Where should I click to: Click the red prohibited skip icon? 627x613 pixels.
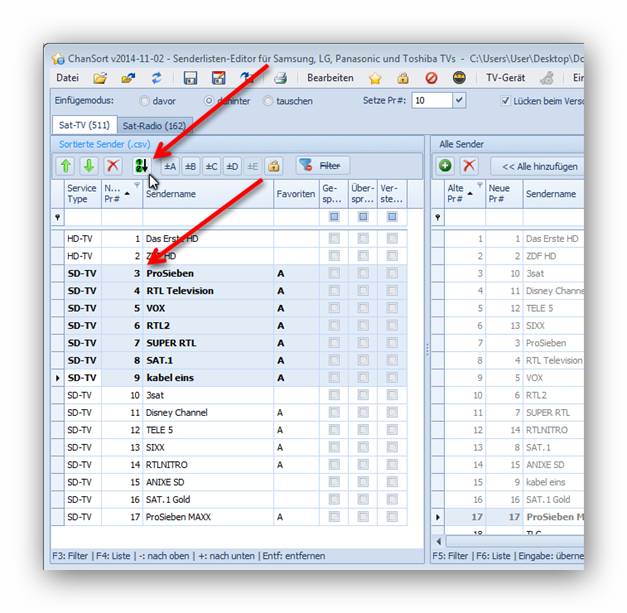coord(431,78)
